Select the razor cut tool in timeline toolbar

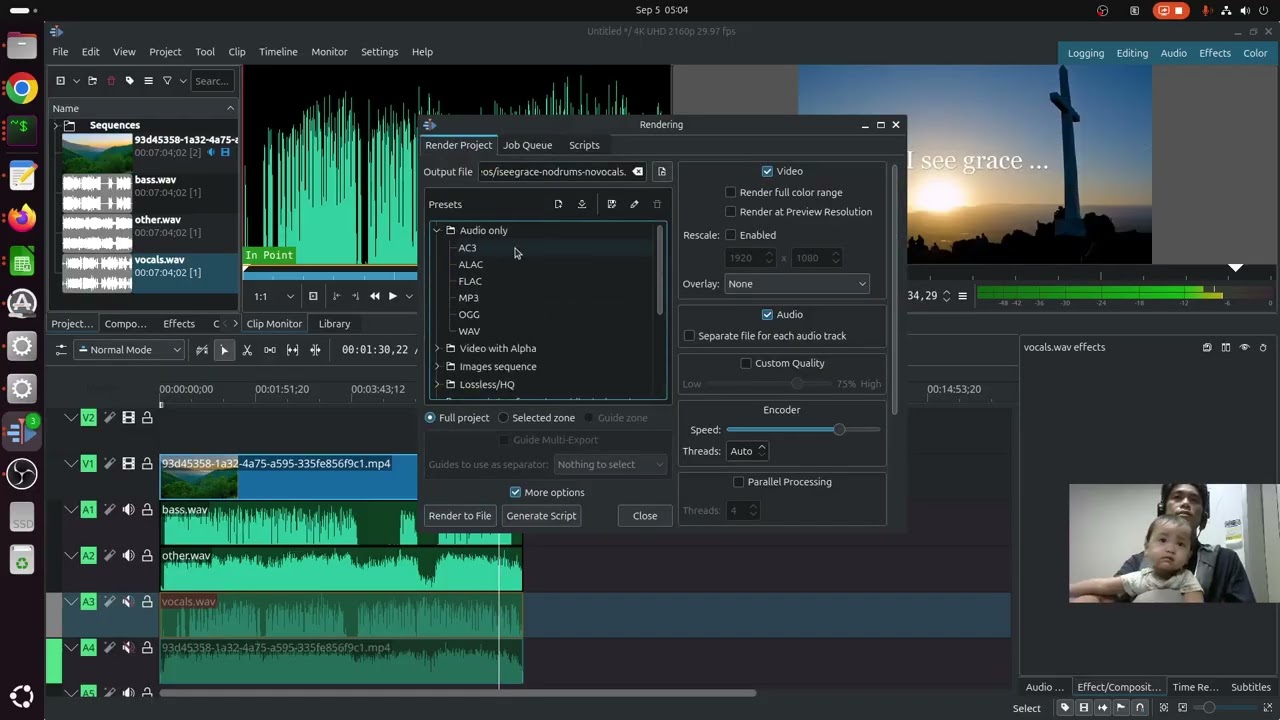(x=247, y=350)
